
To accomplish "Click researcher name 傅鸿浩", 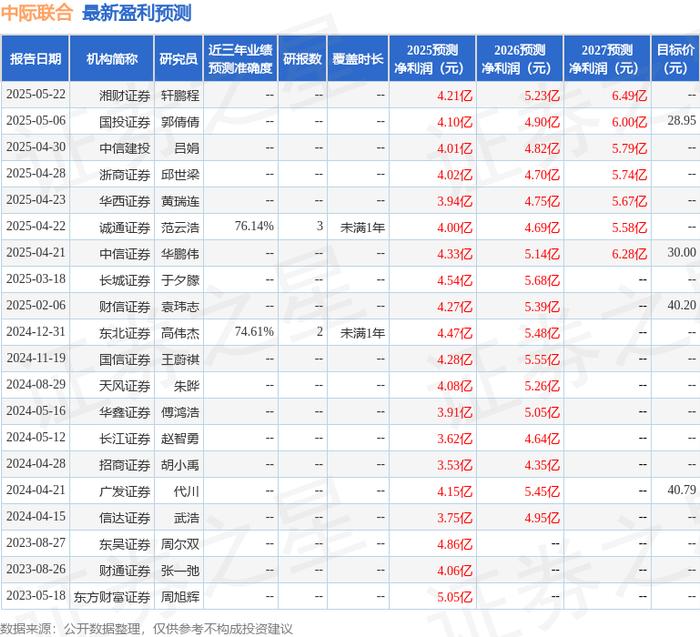I will coord(180,412).
